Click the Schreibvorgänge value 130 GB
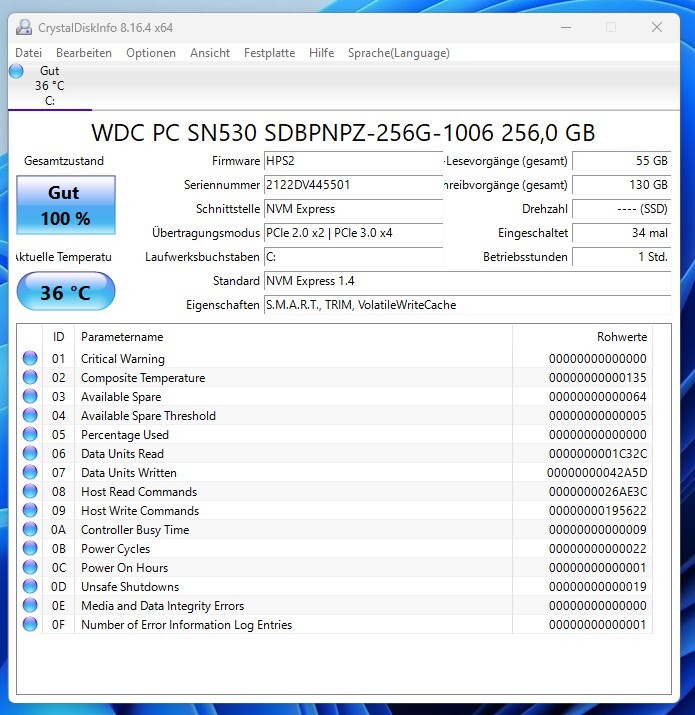The image size is (695, 715). [622, 185]
